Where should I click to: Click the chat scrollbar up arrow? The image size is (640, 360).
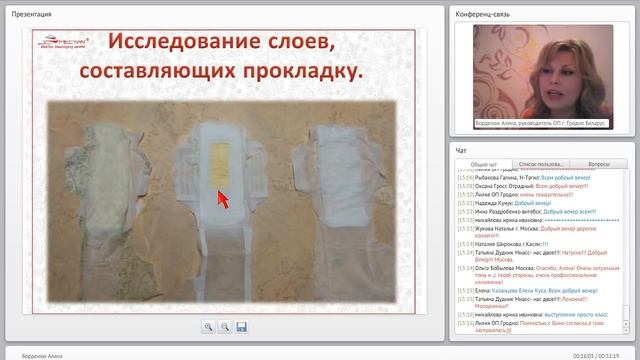pos(626,324)
